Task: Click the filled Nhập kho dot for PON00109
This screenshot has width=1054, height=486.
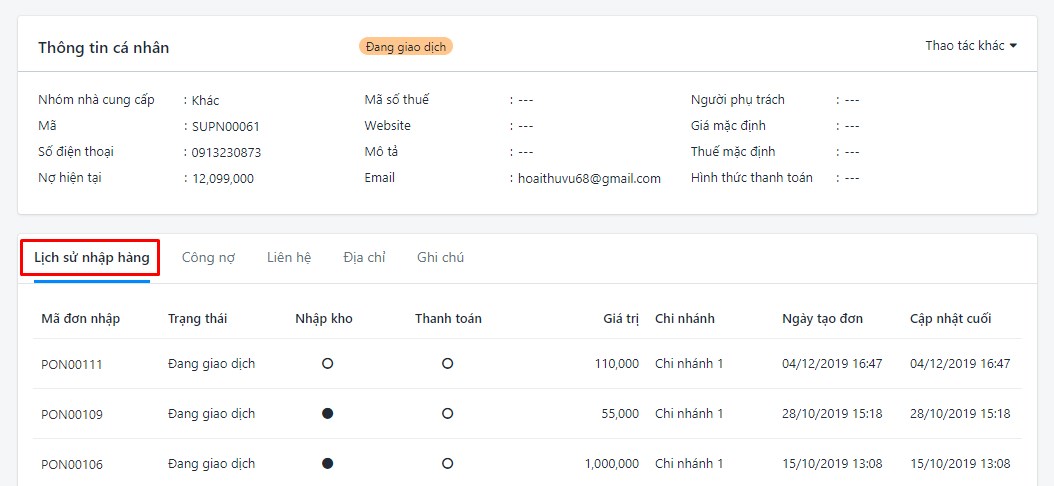Action: tap(327, 413)
